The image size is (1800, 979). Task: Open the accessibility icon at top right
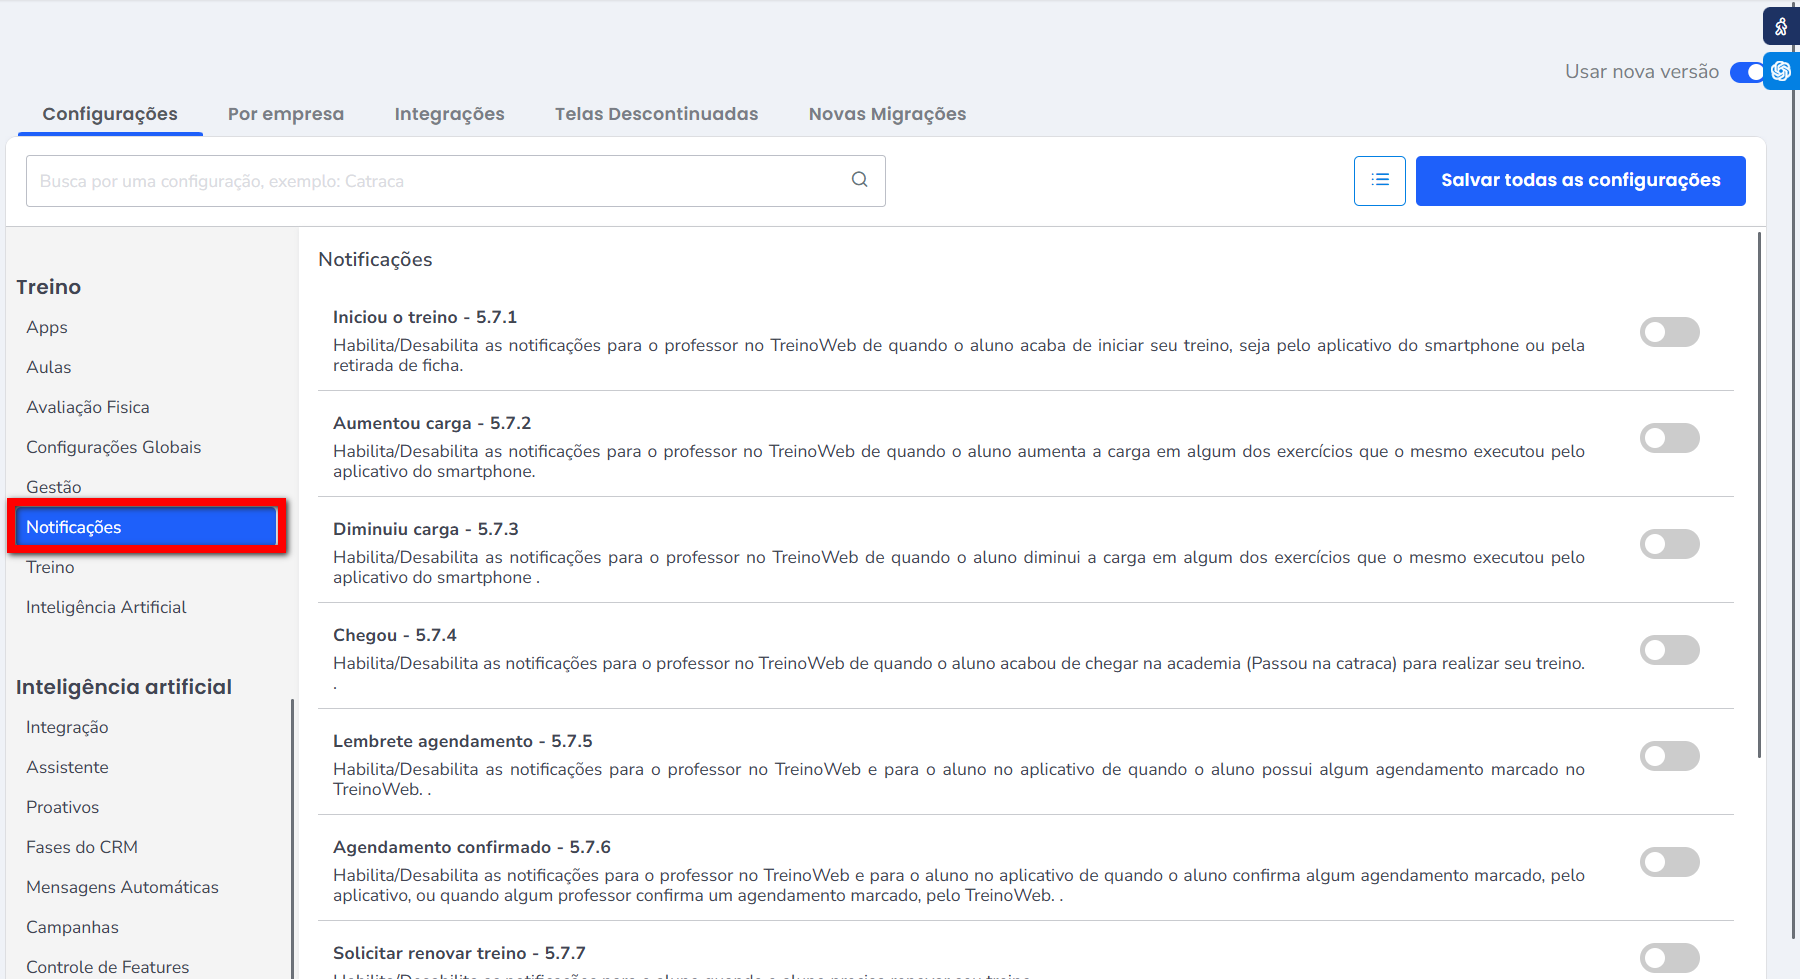[1781, 27]
